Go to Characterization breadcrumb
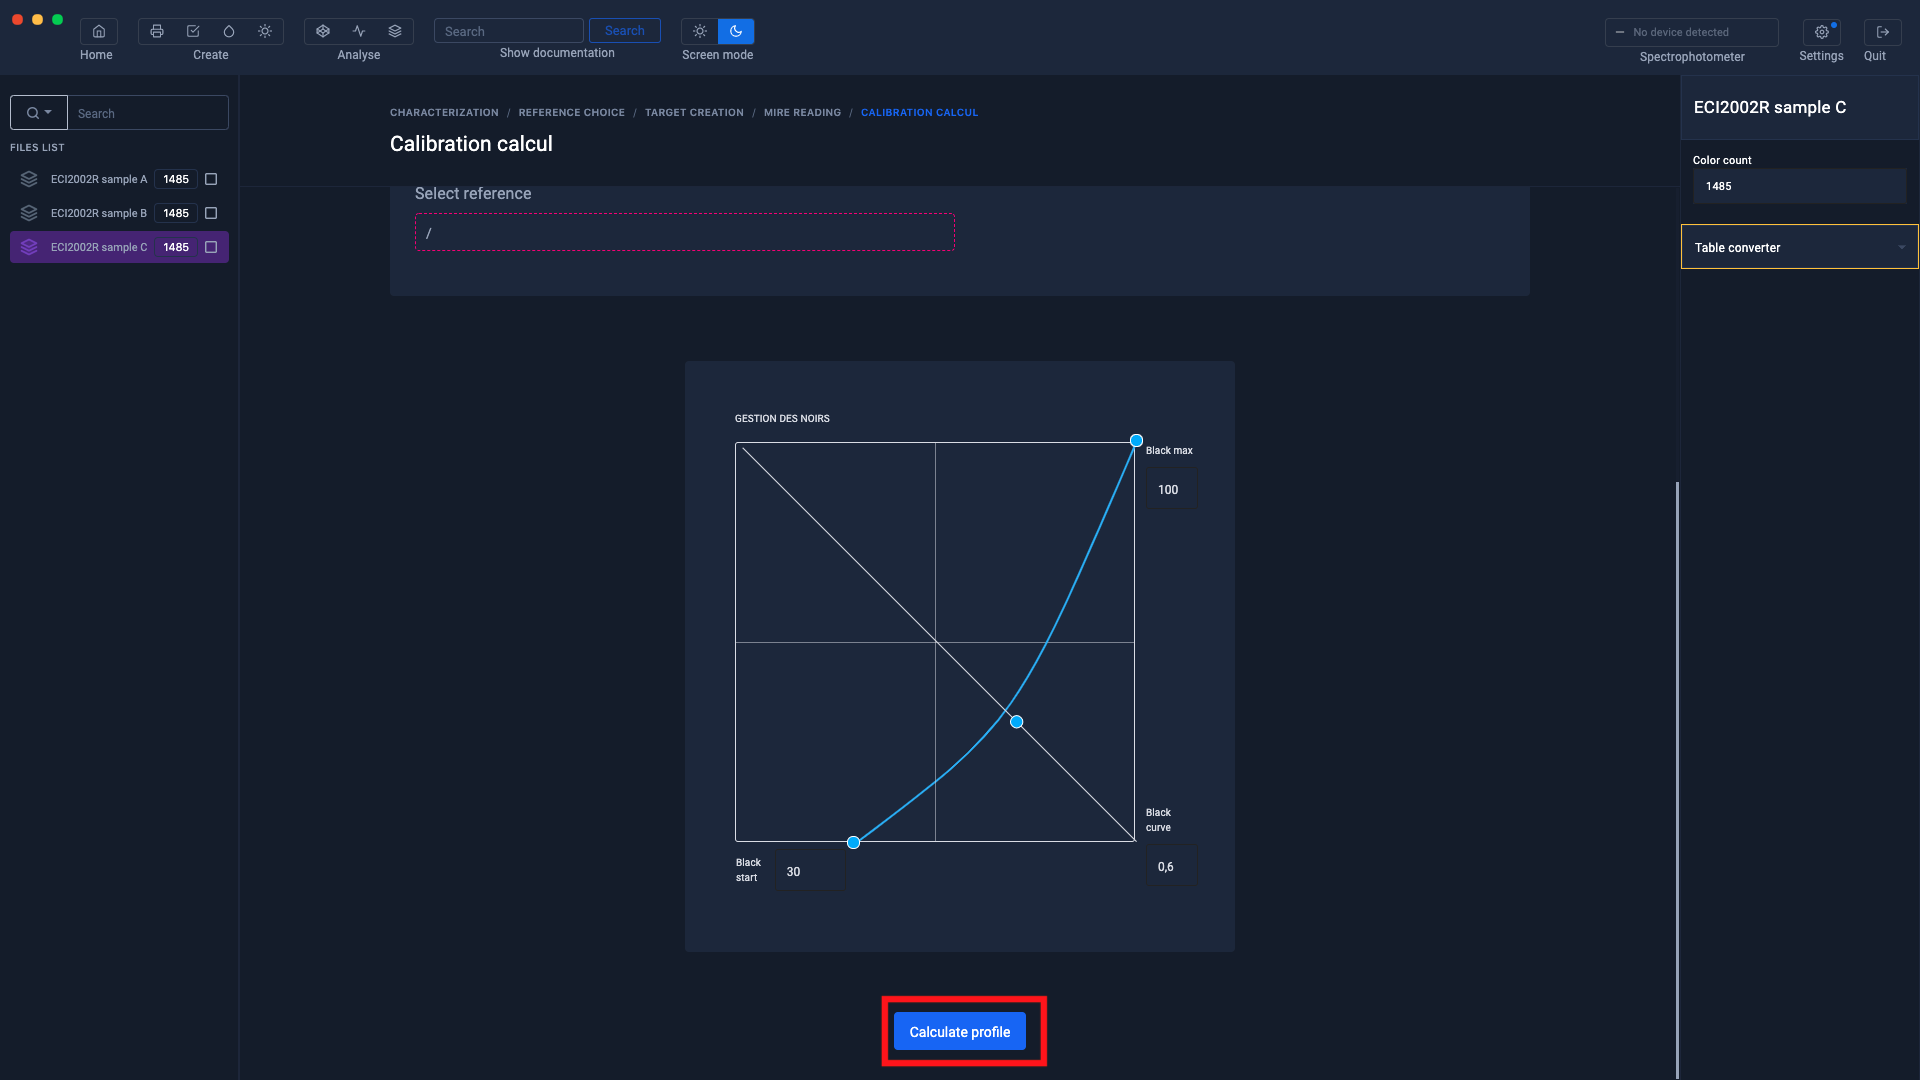The height and width of the screenshot is (1080, 1920). 444,112
